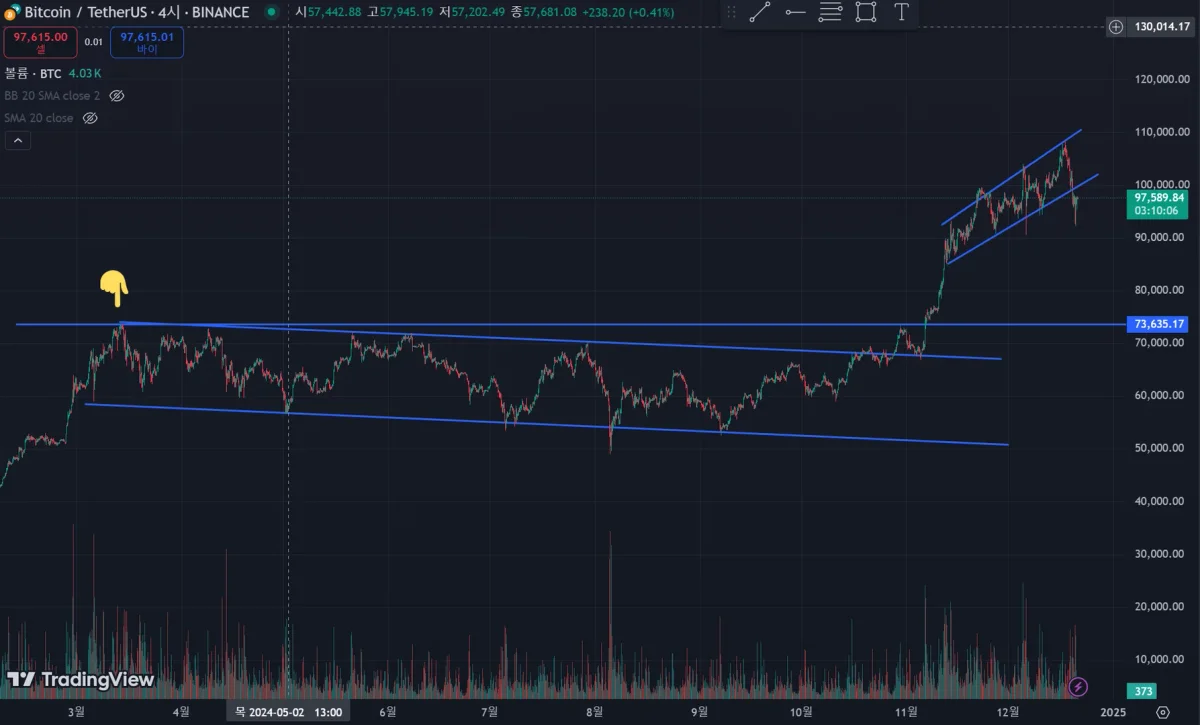Toggle visibility of BB 20 SMA indicator
1200x725 pixels.
pyautogui.click(x=116, y=96)
